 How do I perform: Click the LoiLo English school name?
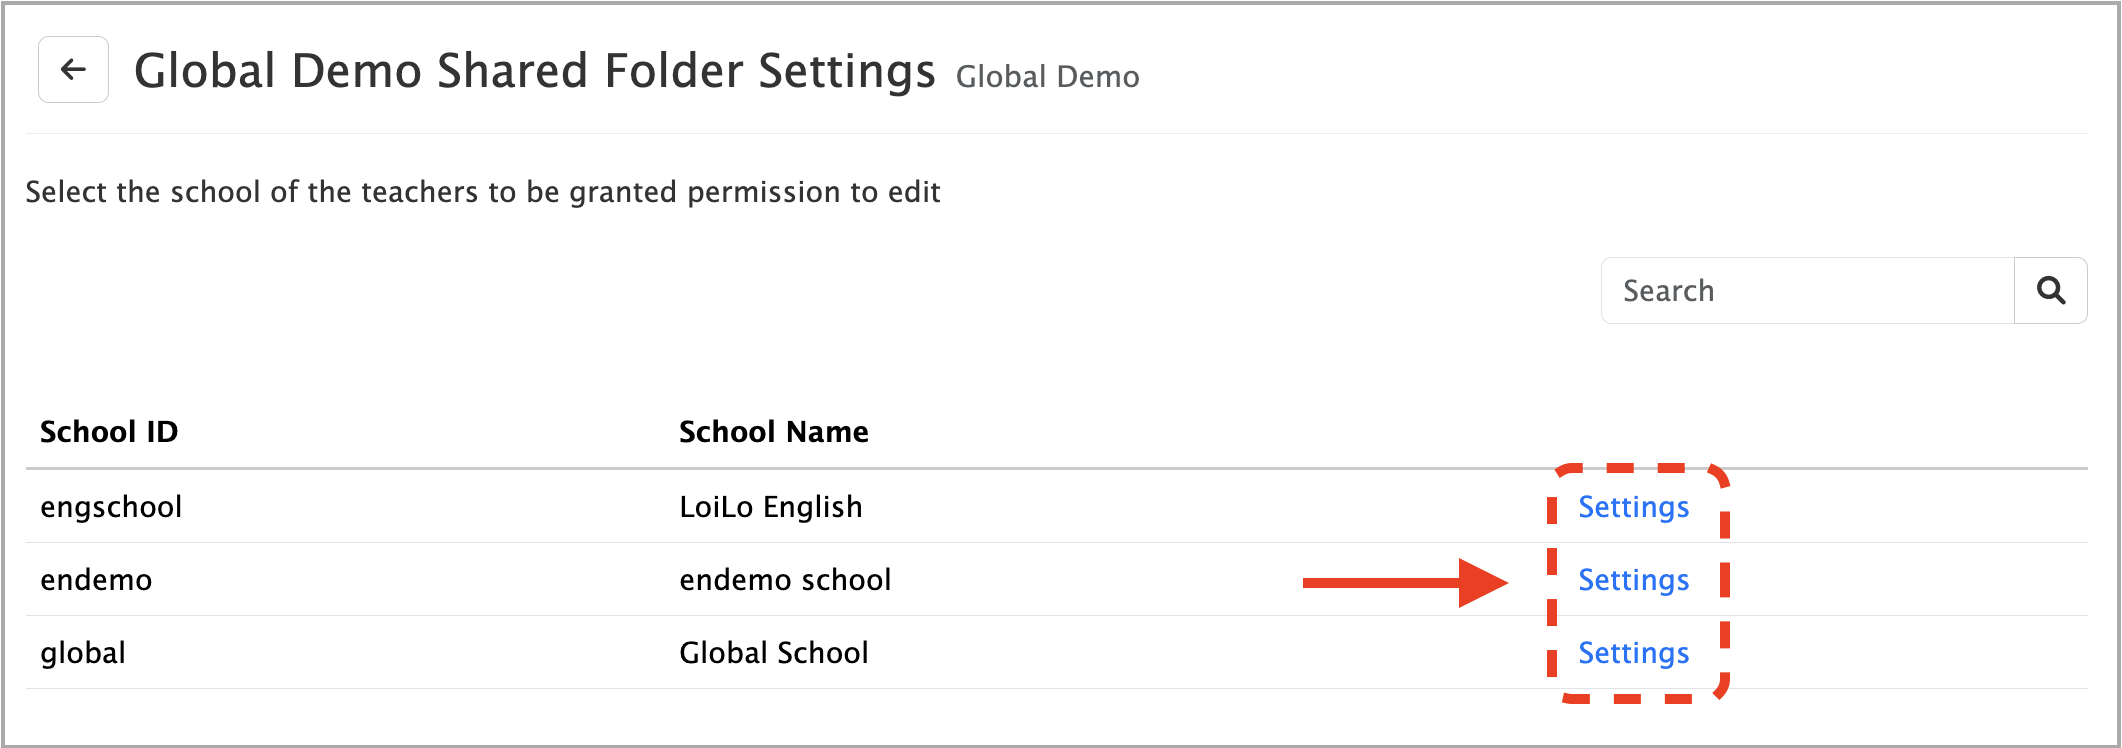(x=770, y=507)
